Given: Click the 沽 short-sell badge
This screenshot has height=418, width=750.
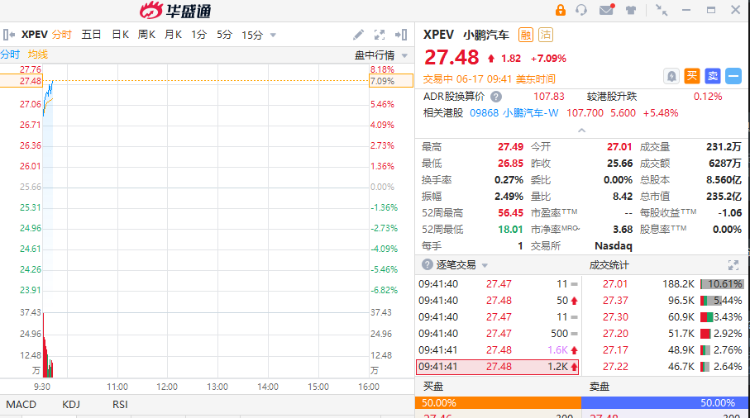Looking at the screenshot, I should pyautogui.click(x=545, y=35).
